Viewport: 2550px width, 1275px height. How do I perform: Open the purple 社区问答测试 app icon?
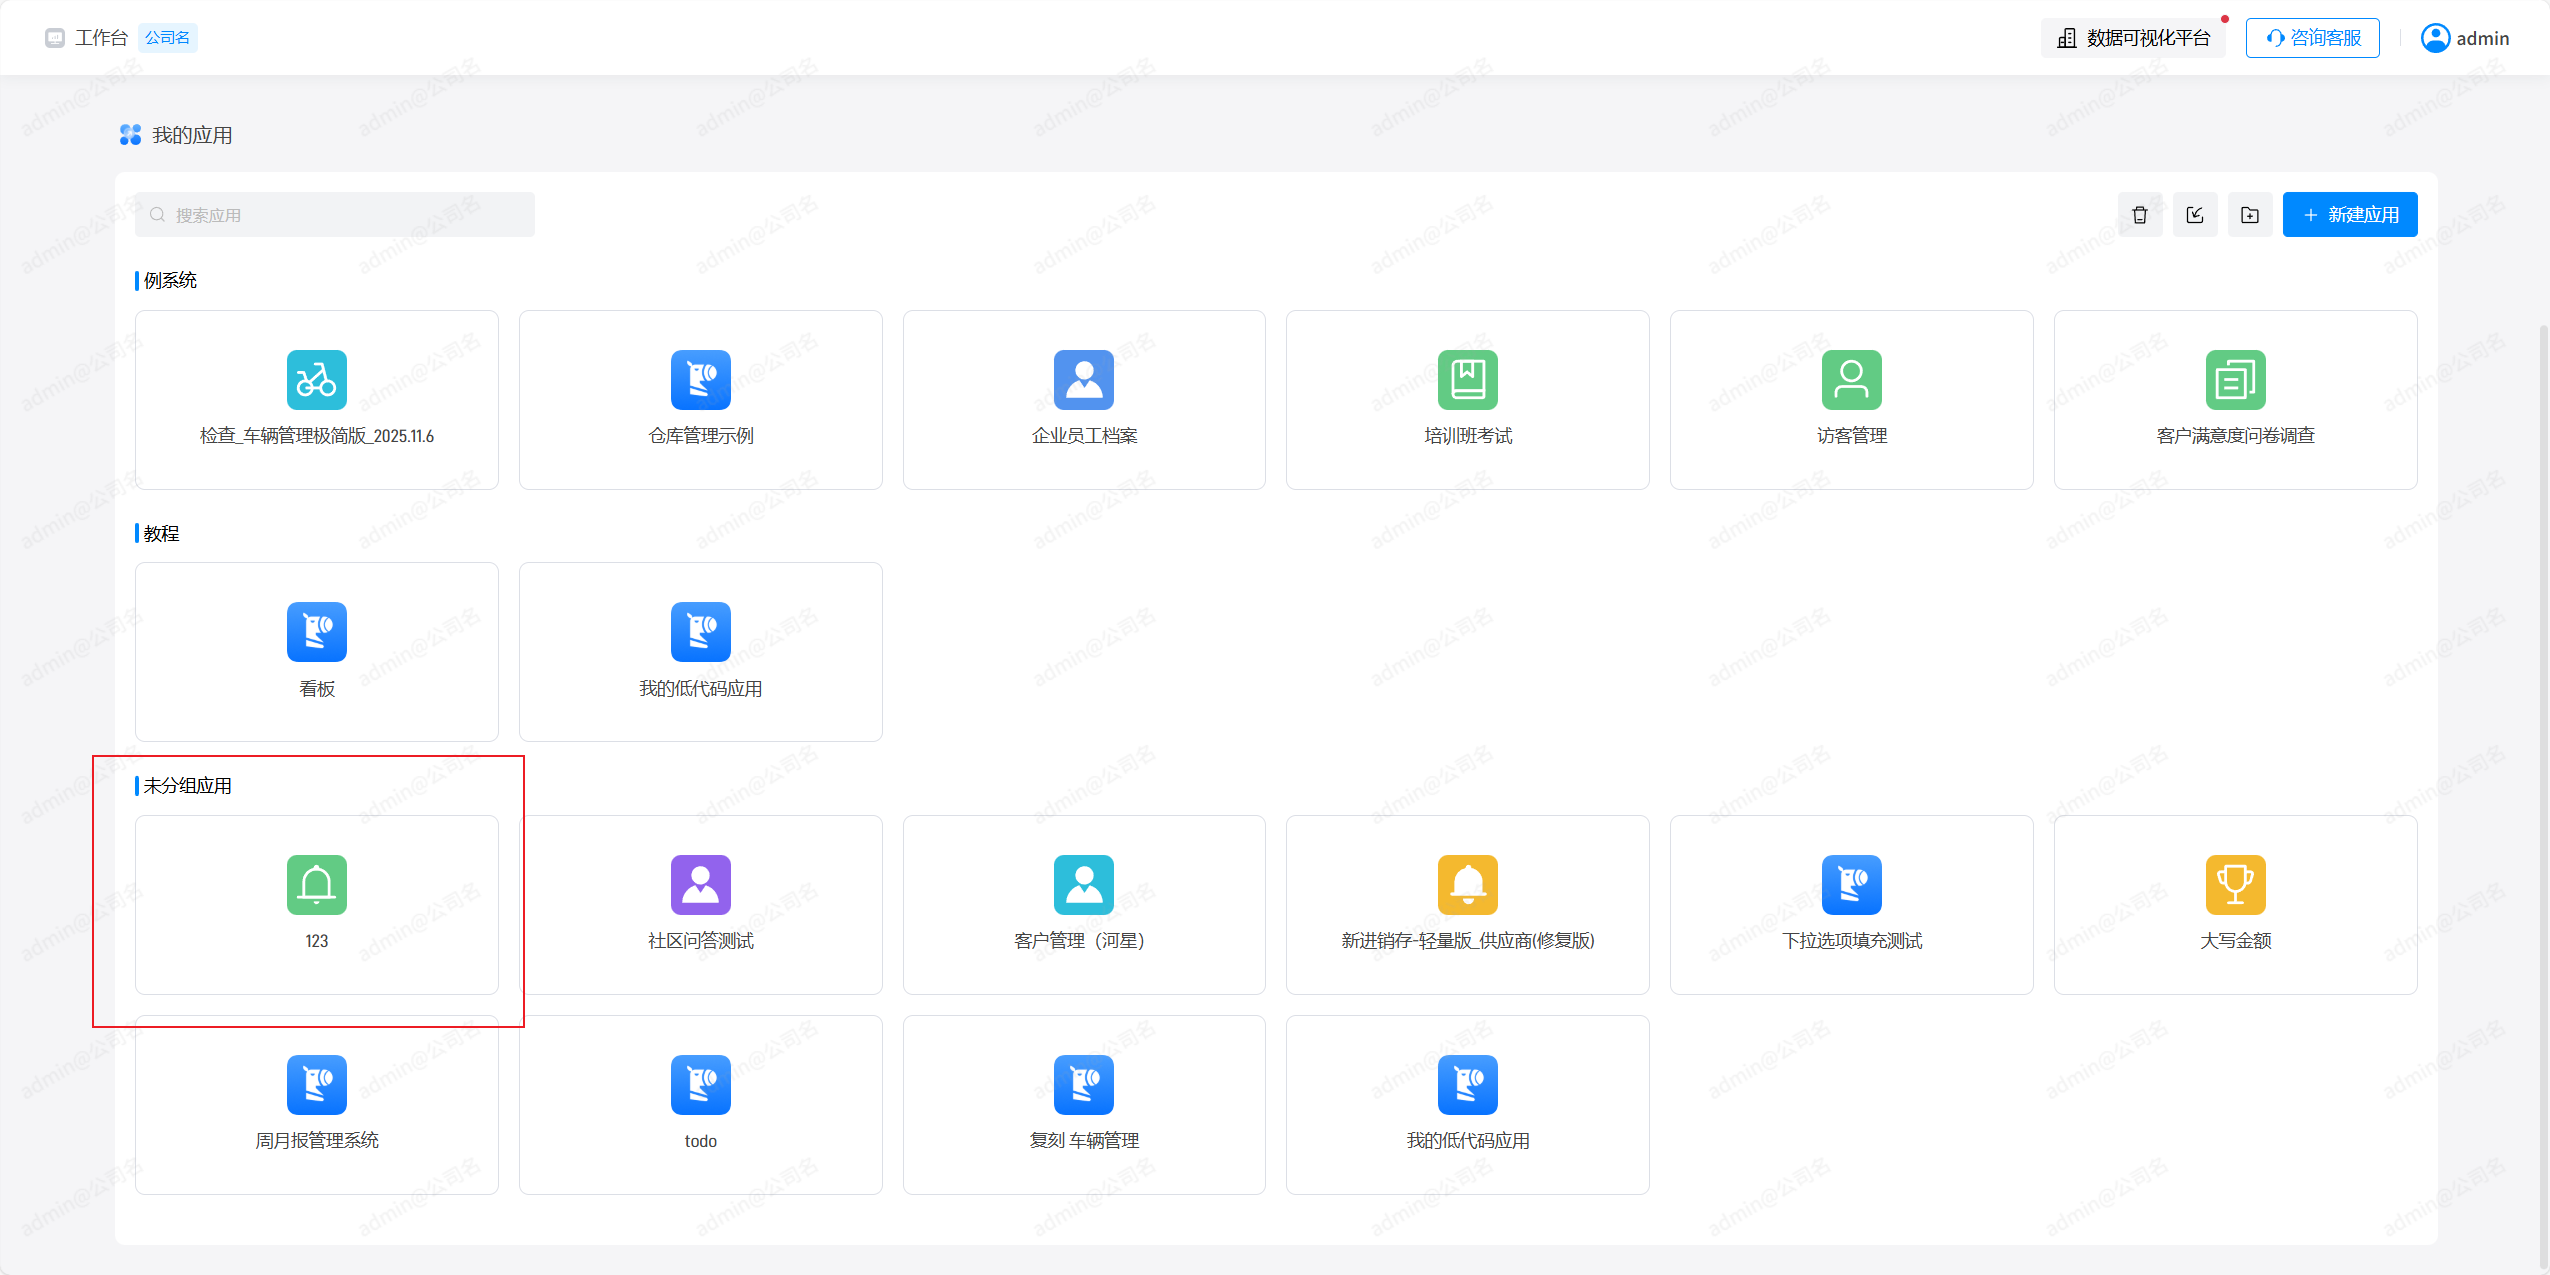pyautogui.click(x=700, y=885)
